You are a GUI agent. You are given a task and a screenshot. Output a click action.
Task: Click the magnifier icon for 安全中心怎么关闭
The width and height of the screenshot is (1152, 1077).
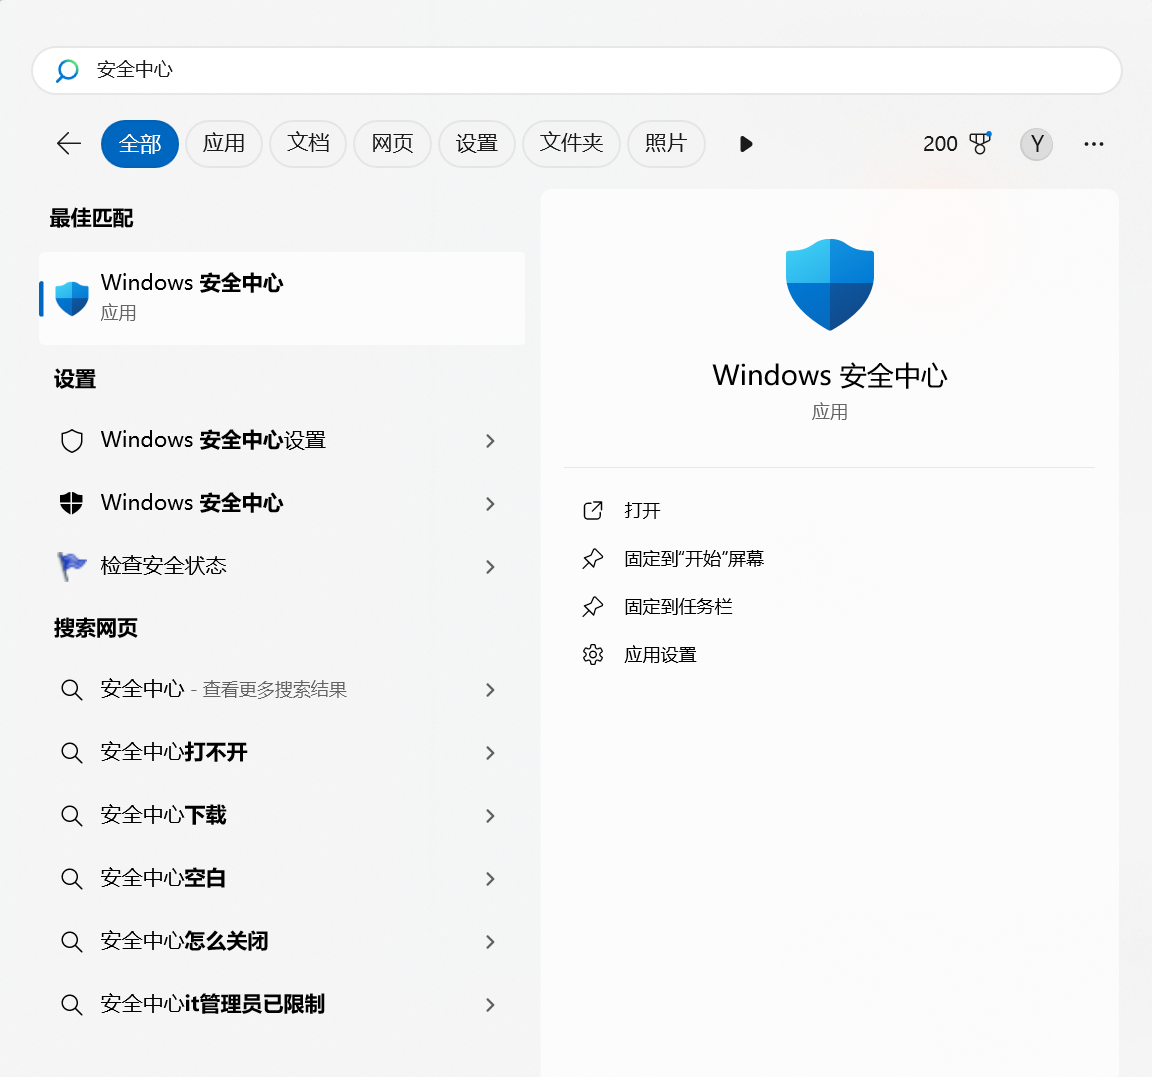pyautogui.click(x=71, y=942)
